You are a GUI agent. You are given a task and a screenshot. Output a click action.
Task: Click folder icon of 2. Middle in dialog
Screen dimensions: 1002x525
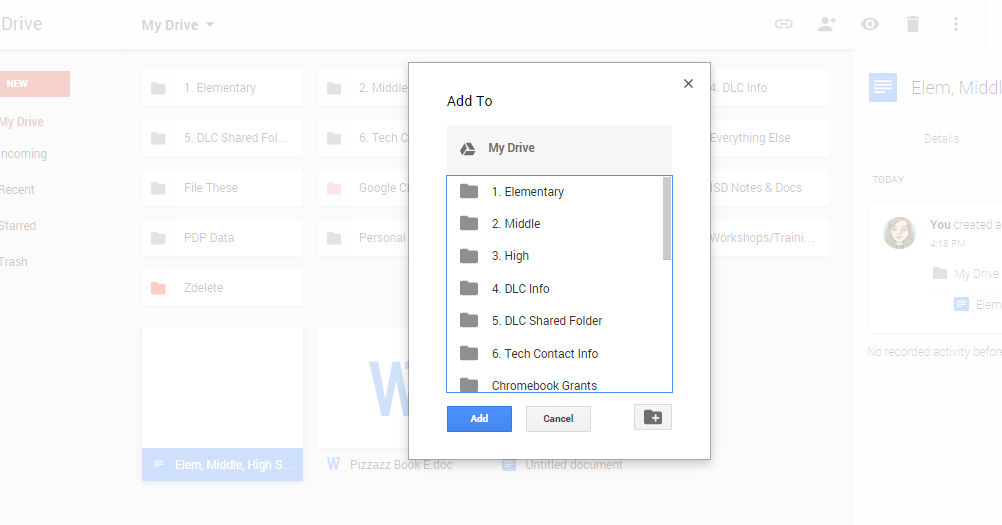tap(469, 223)
